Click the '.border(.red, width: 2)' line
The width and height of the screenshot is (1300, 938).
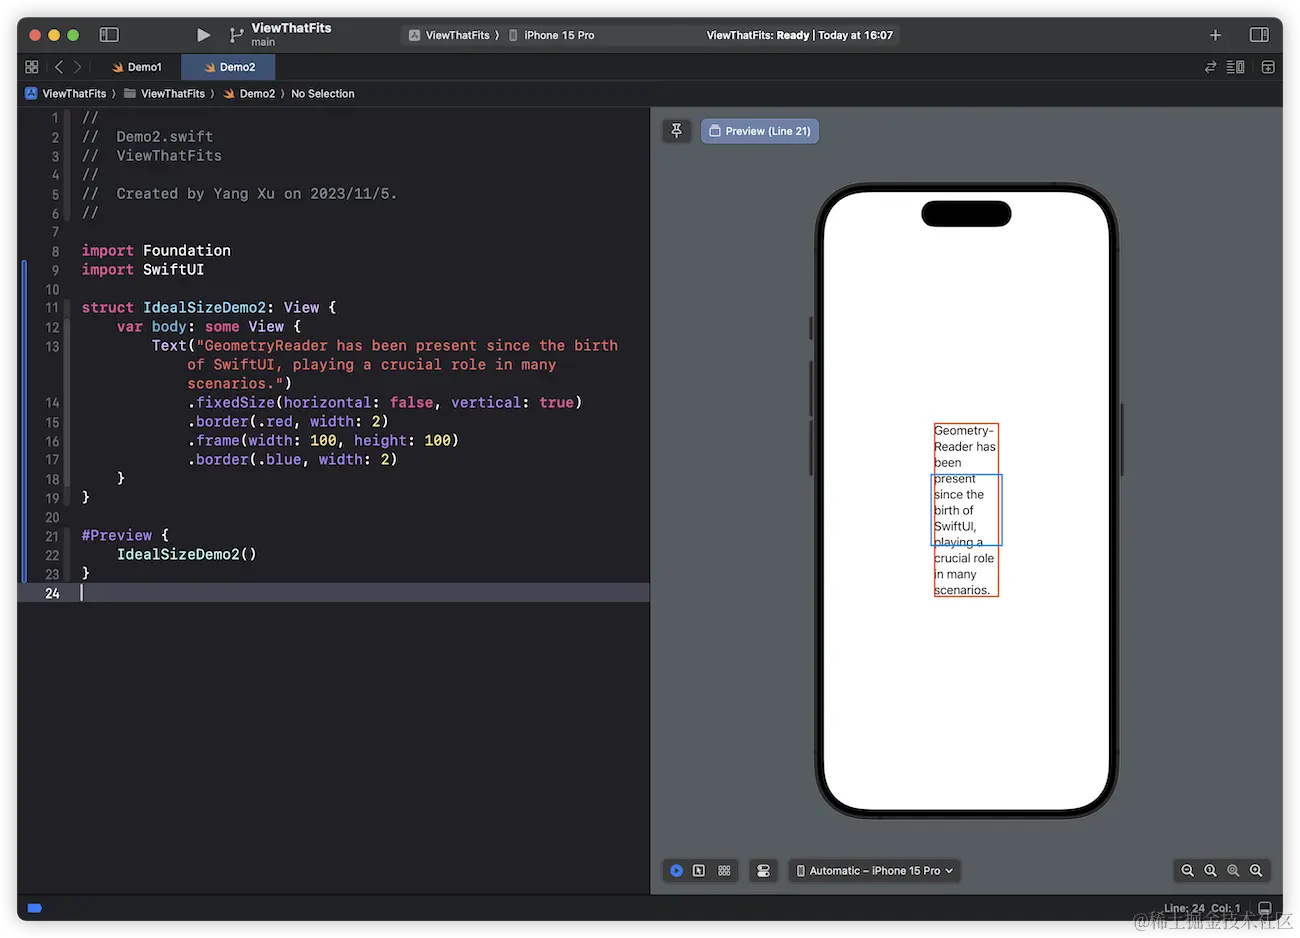288,422
